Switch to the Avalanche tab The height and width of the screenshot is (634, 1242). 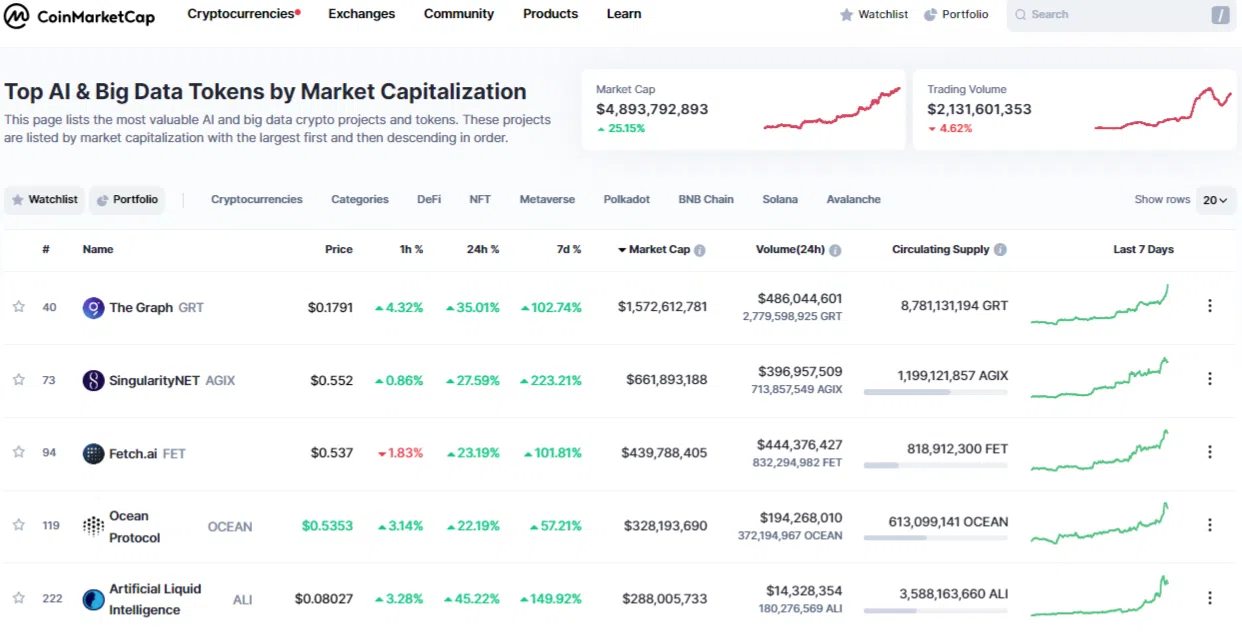[854, 200]
